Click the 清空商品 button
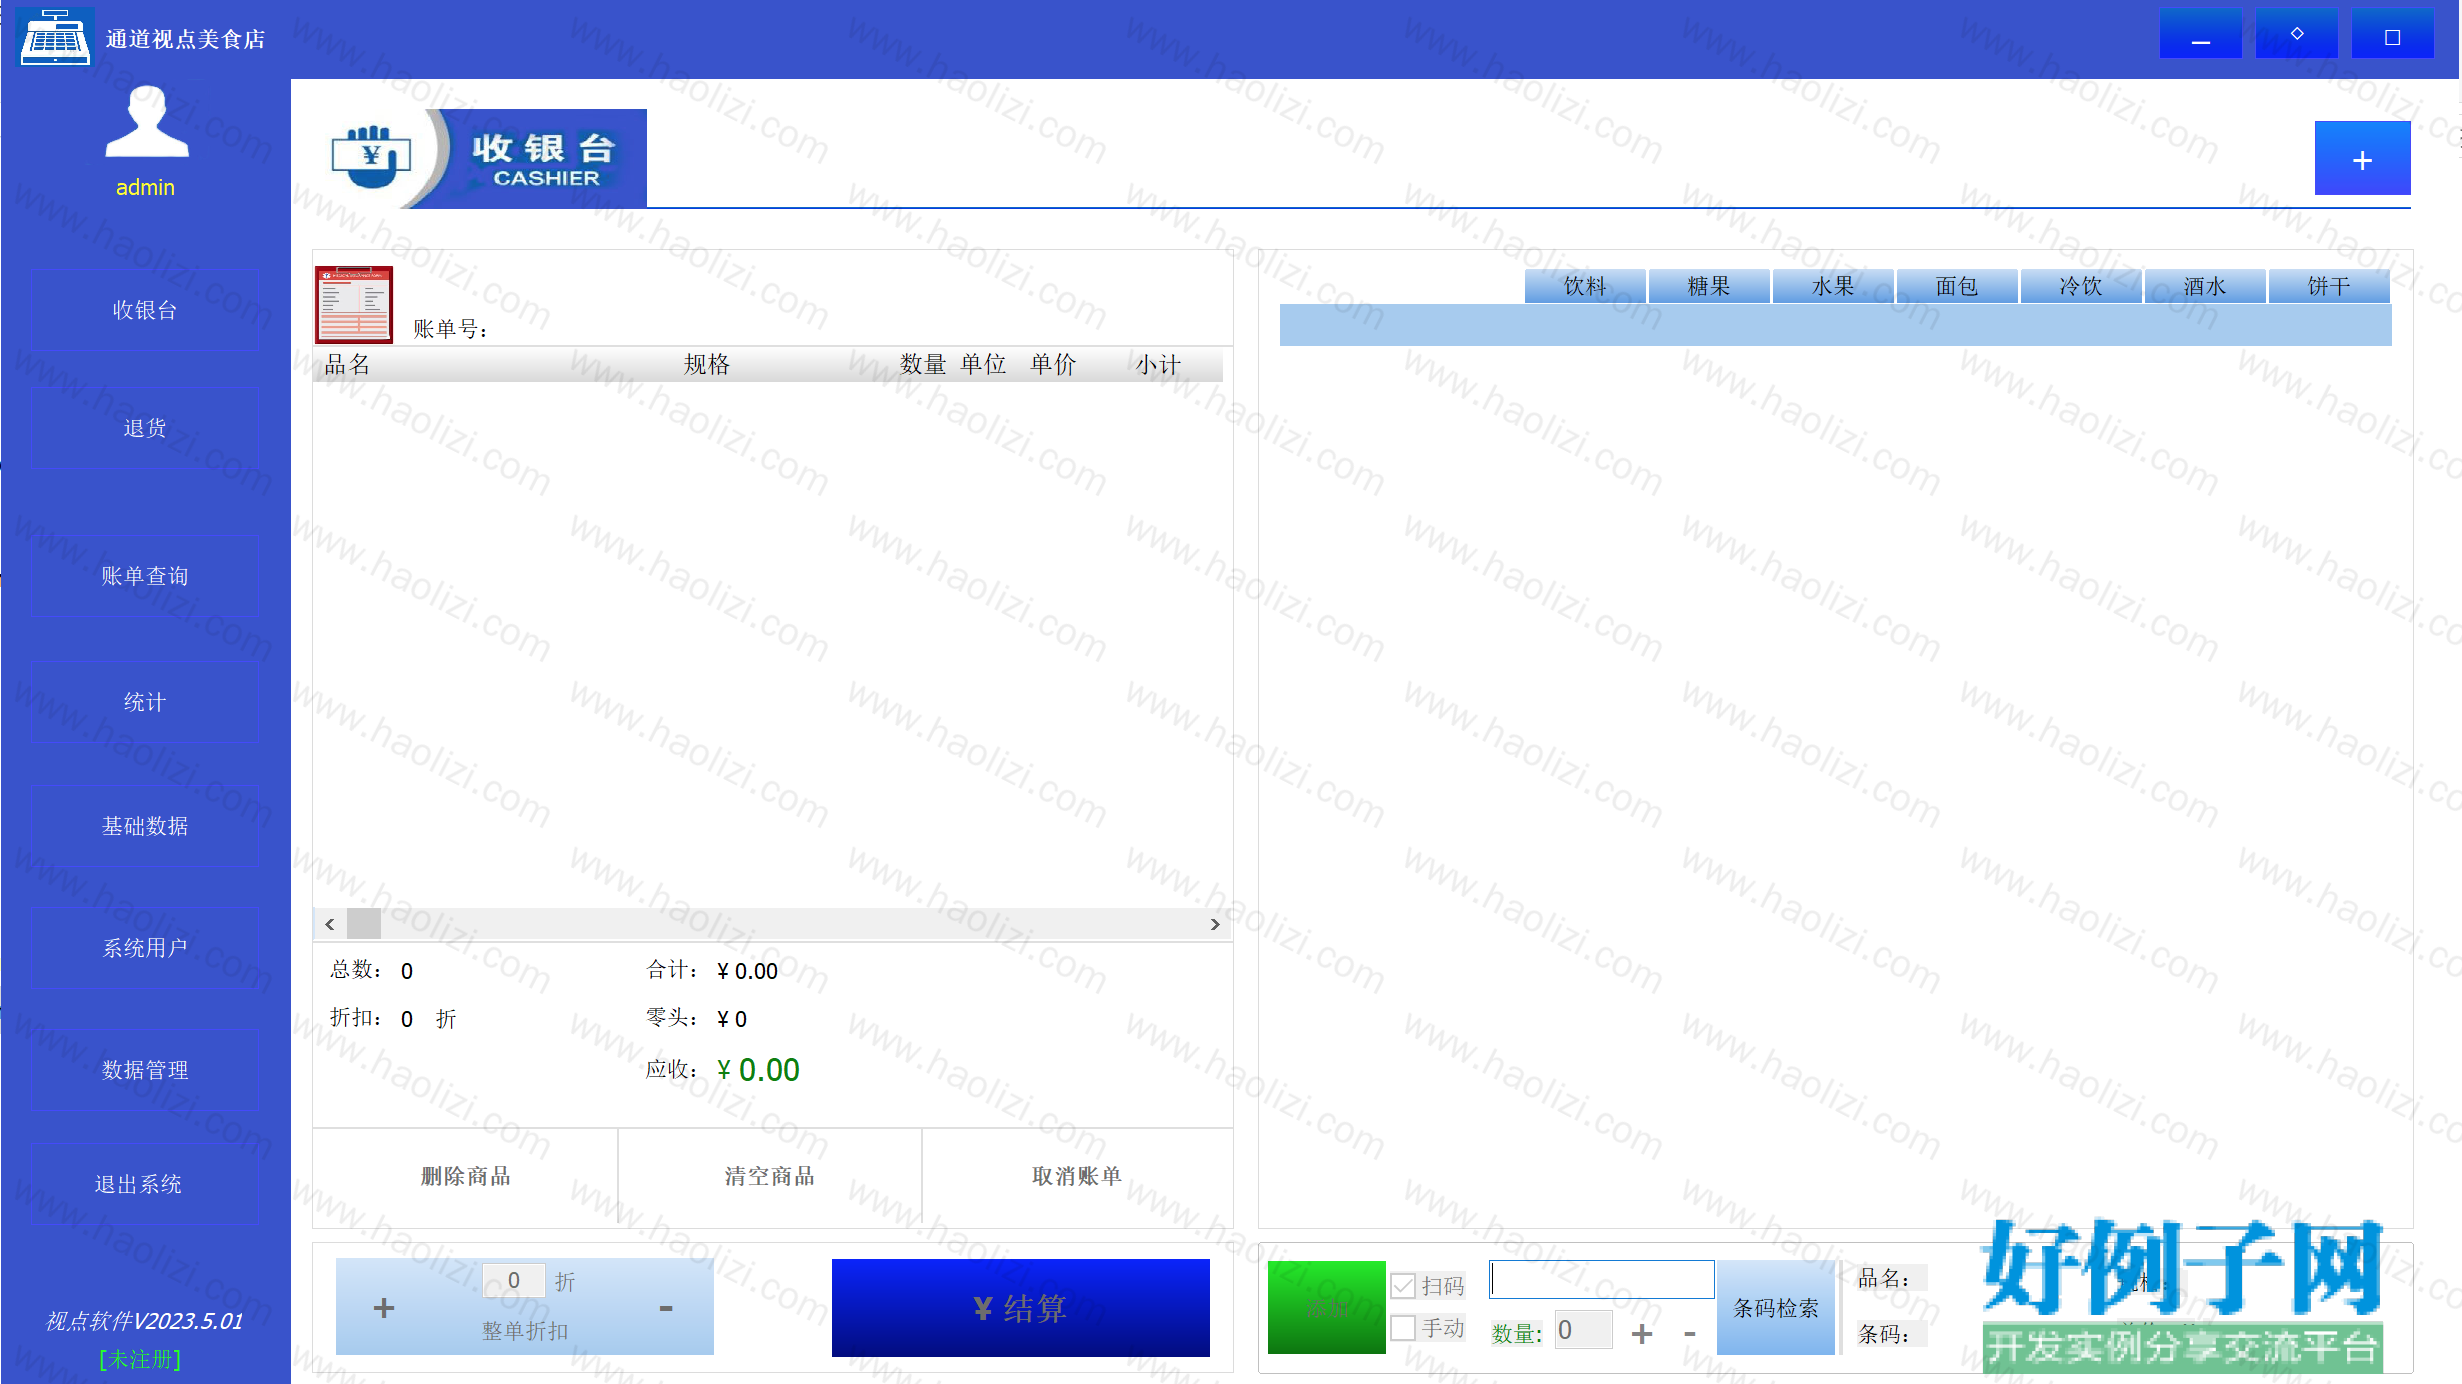This screenshot has width=2462, height=1384. click(770, 1176)
